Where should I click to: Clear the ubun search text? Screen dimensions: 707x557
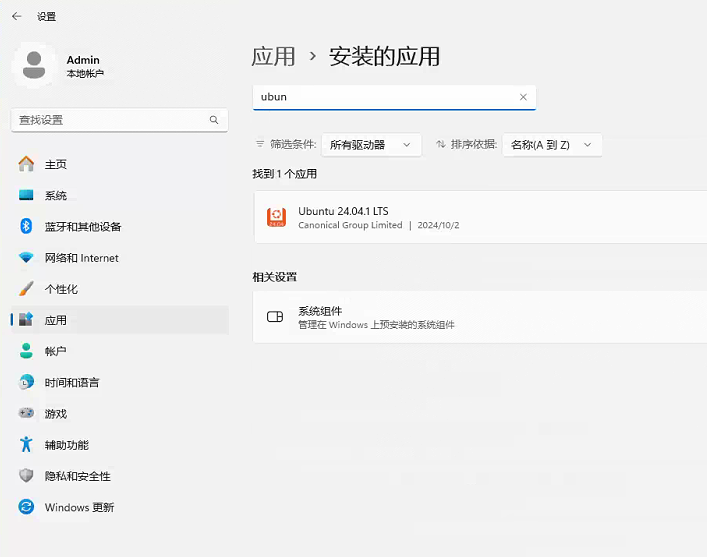pos(523,97)
